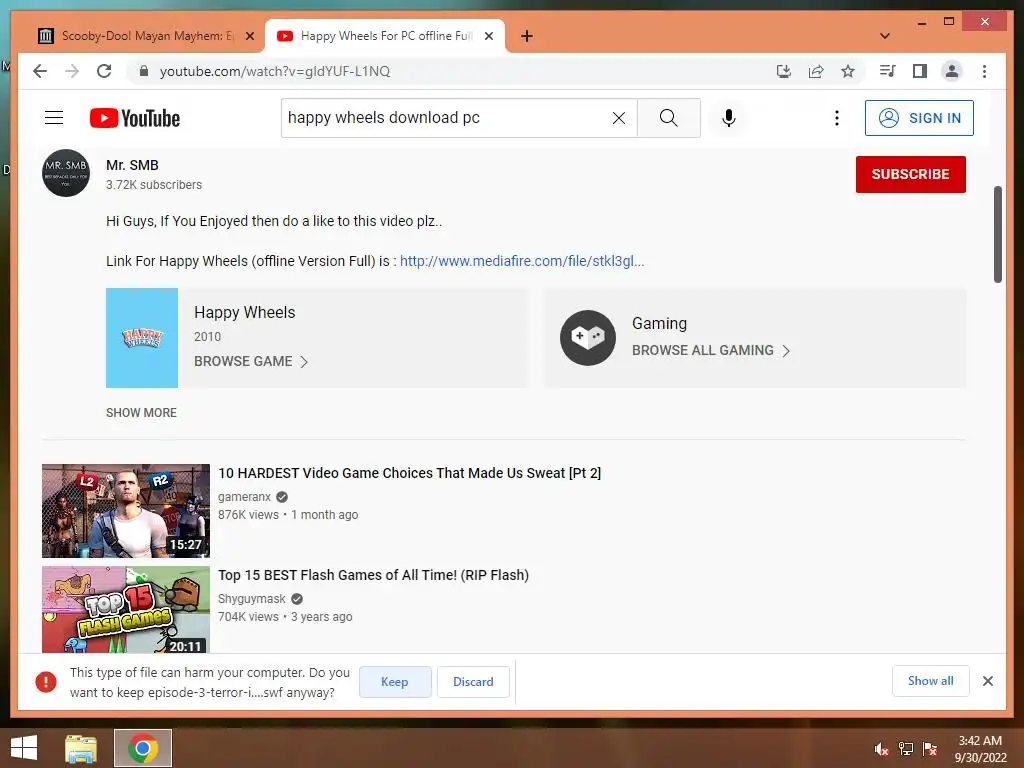Open the tab search chevron
Viewport: 1024px width, 768px height.
point(885,36)
